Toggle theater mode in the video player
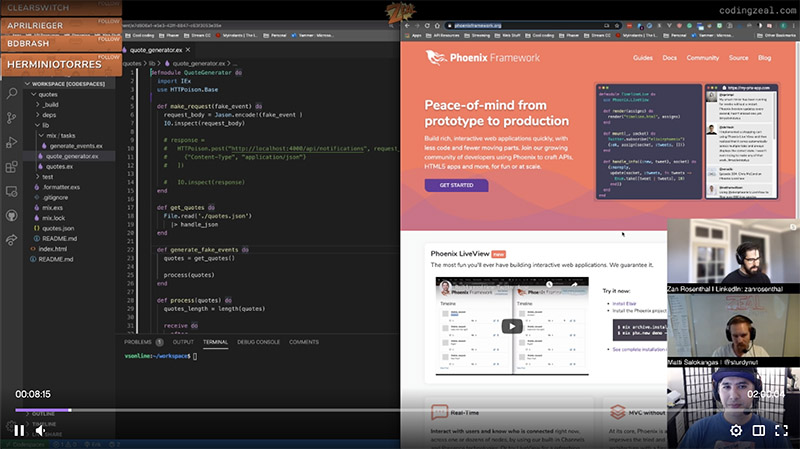The width and height of the screenshot is (800, 449). tap(759, 431)
